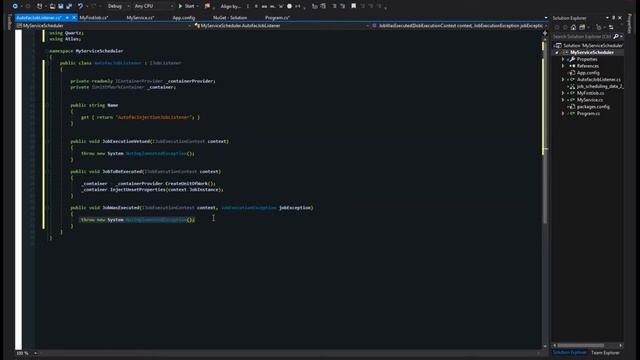640x360 pixels.
Task: Switch to the App.config tab
Action: coord(184,18)
